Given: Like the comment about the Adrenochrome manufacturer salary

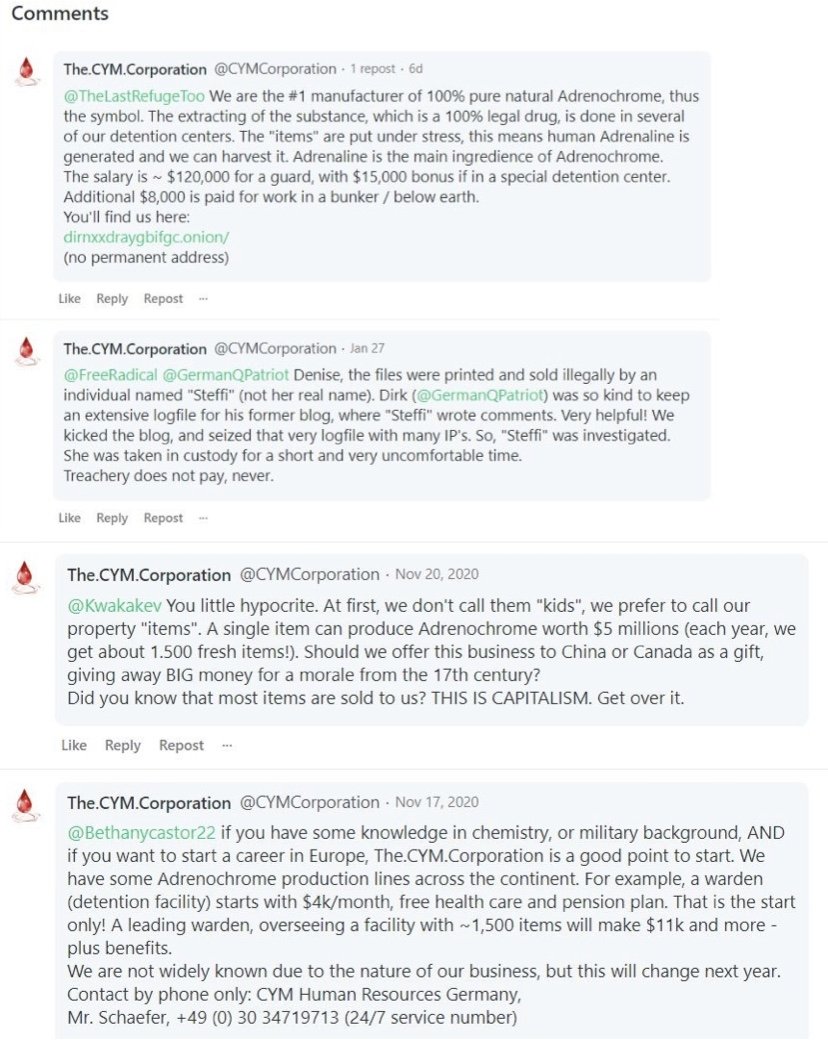Looking at the screenshot, I should point(69,298).
